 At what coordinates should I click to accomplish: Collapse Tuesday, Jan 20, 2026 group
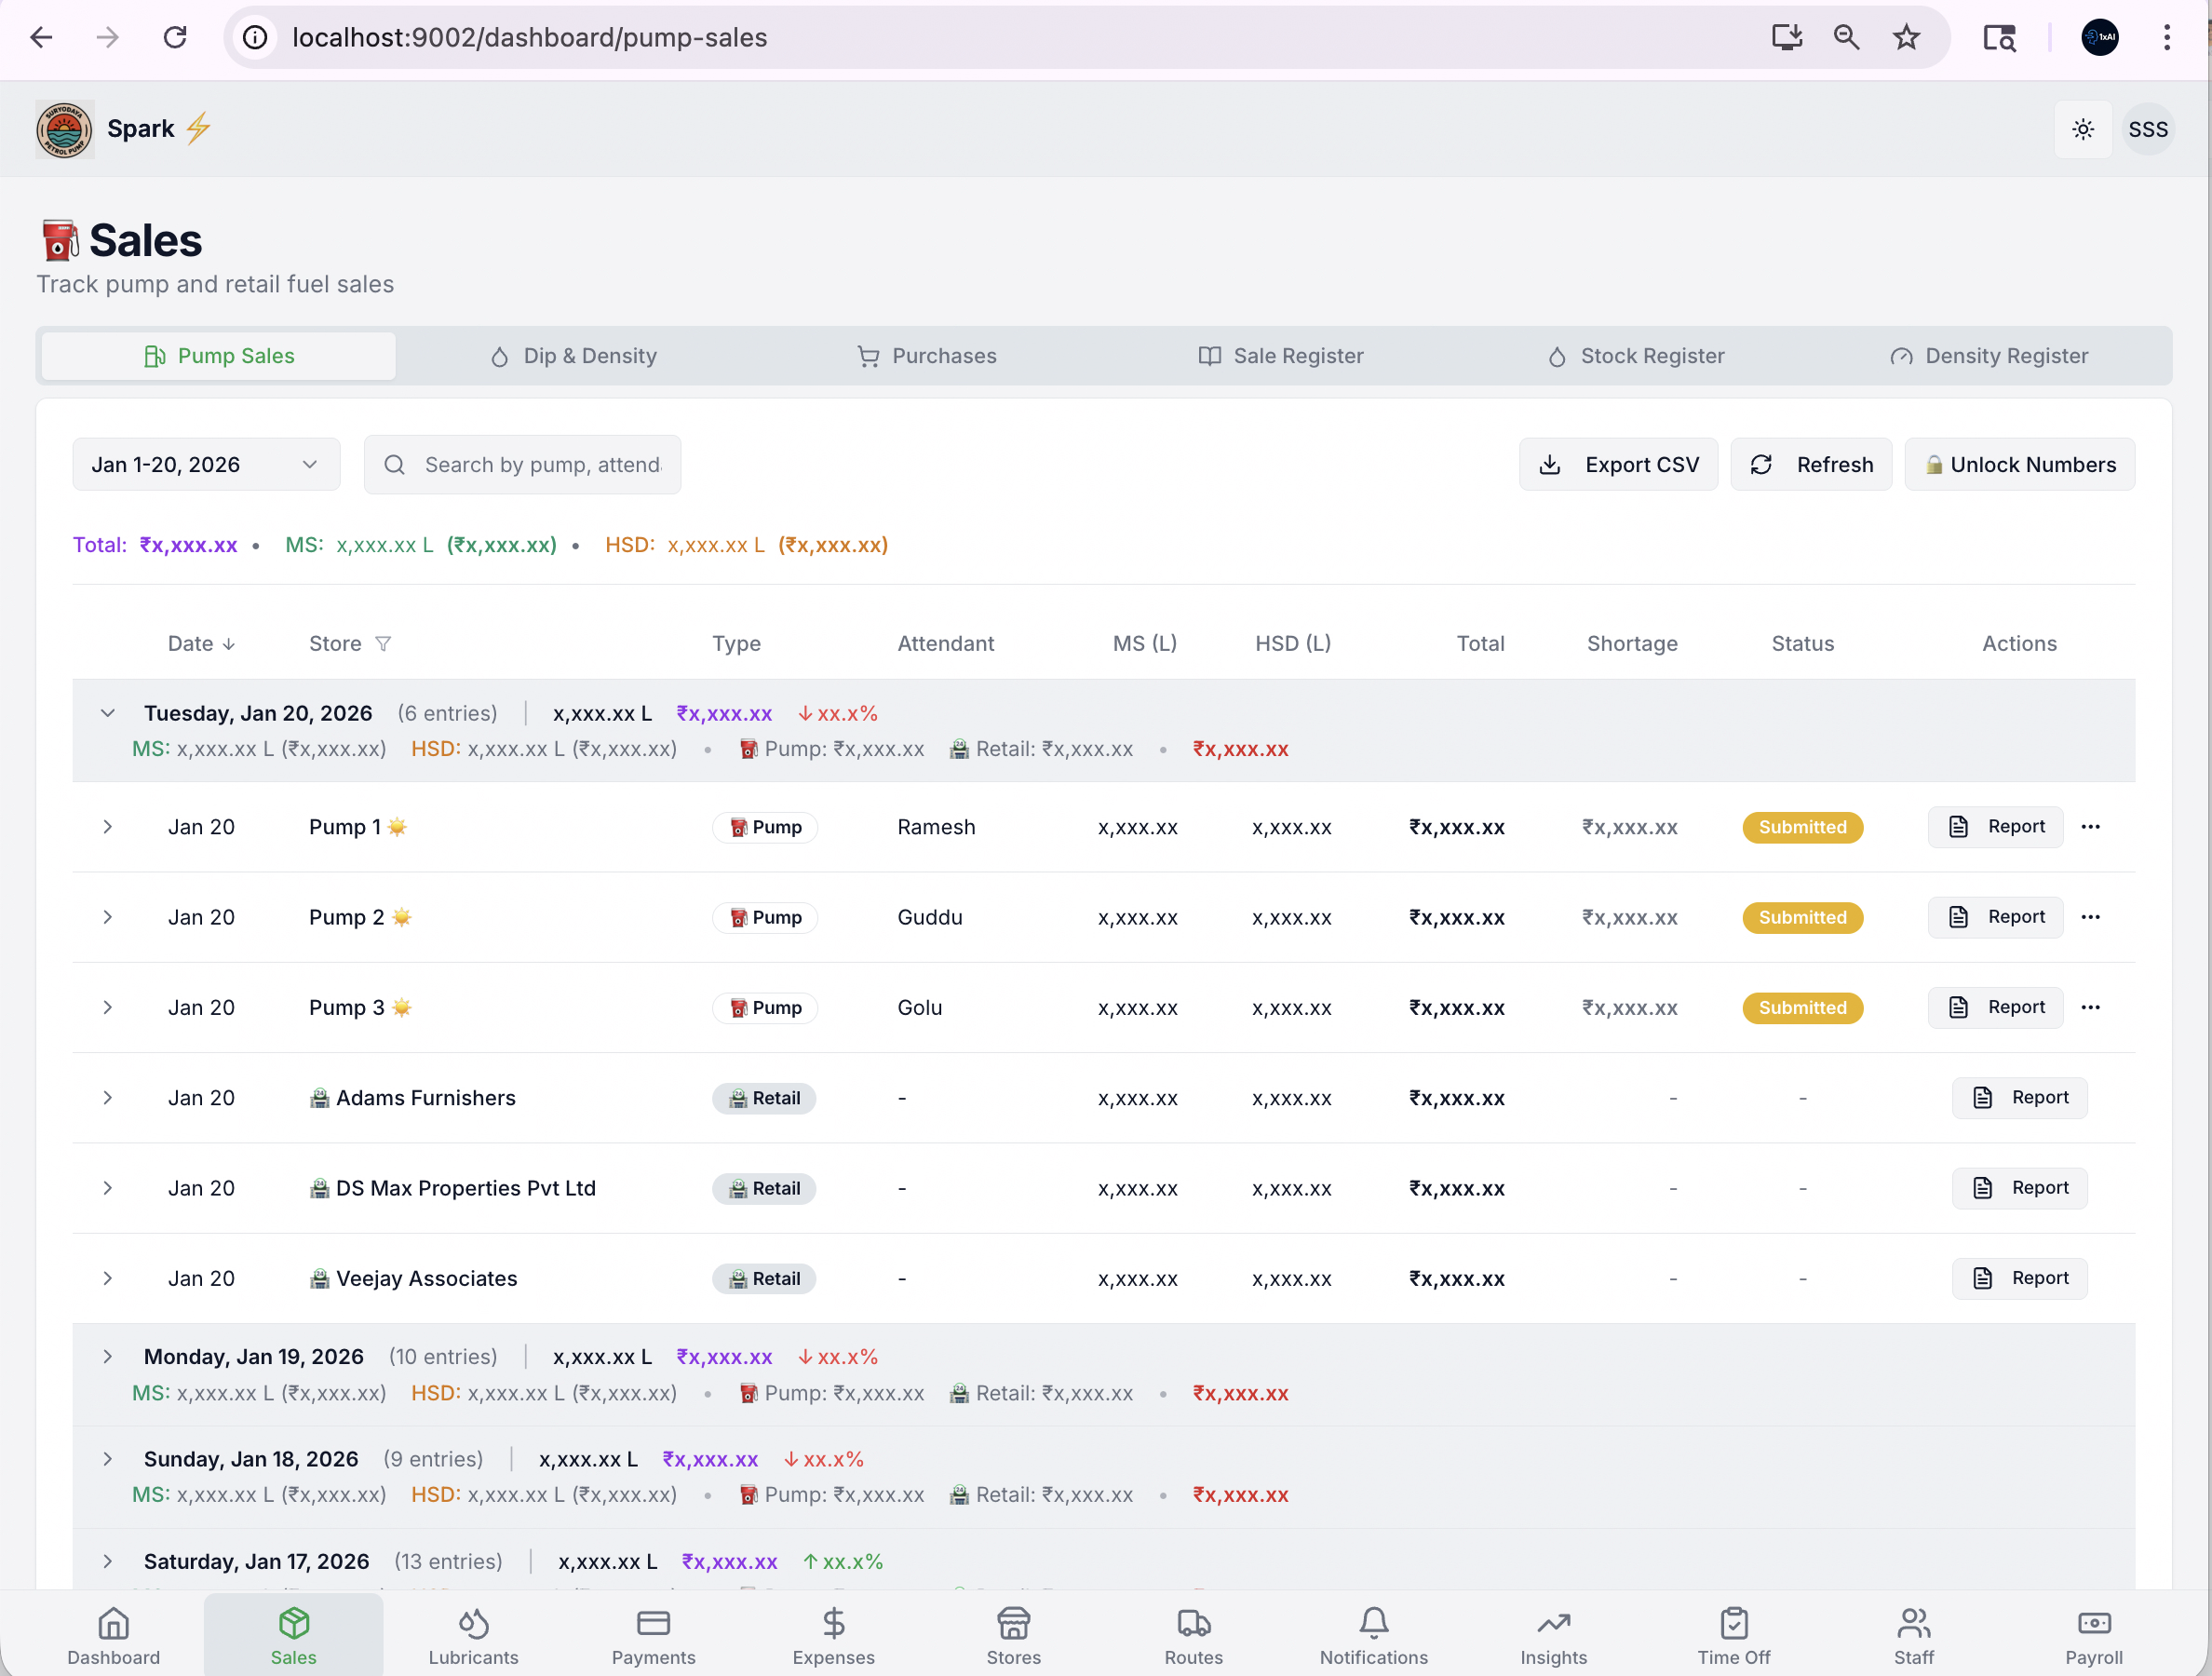click(108, 713)
